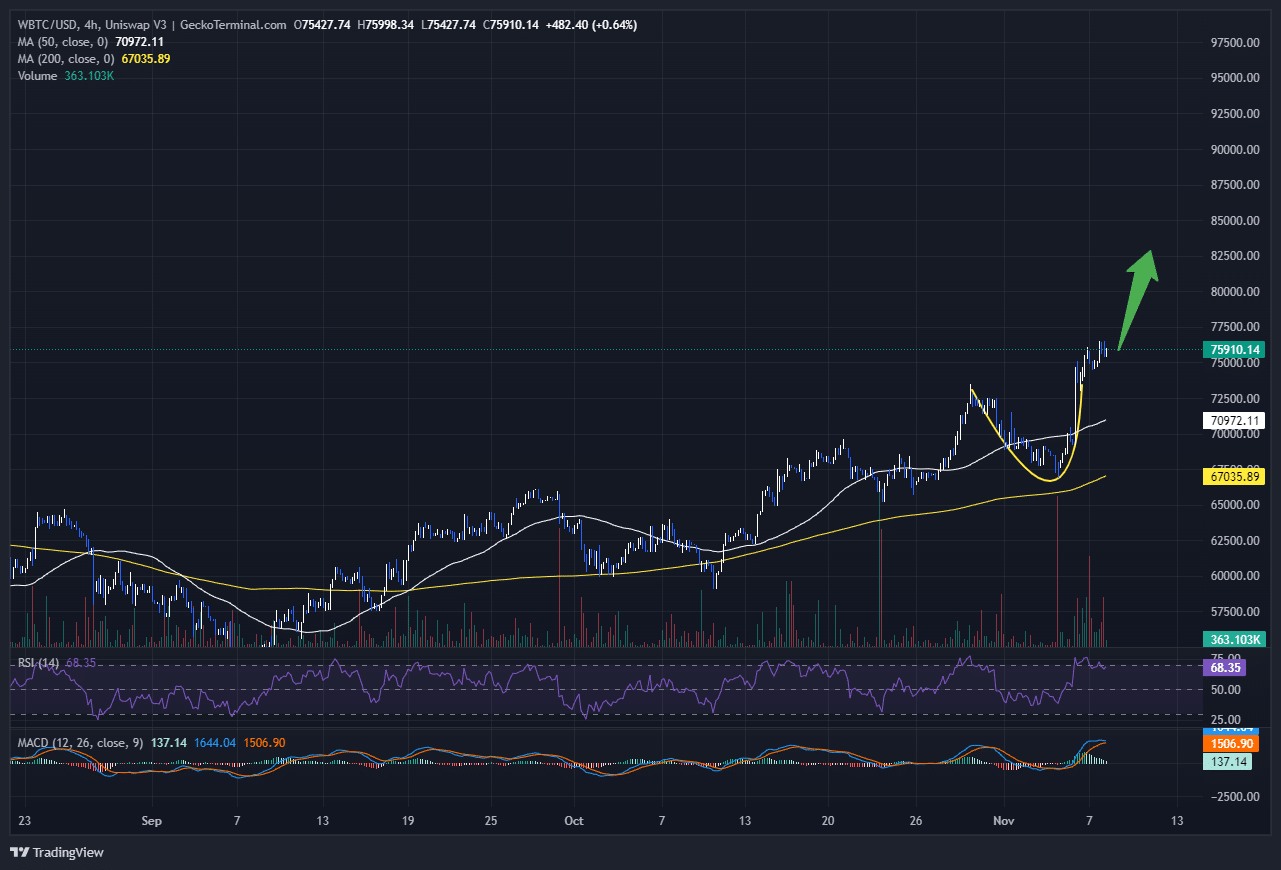Image resolution: width=1281 pixels, height=870 pixels.
Task: Click the 20 date label on time axis
Action: tap(827, 821)
